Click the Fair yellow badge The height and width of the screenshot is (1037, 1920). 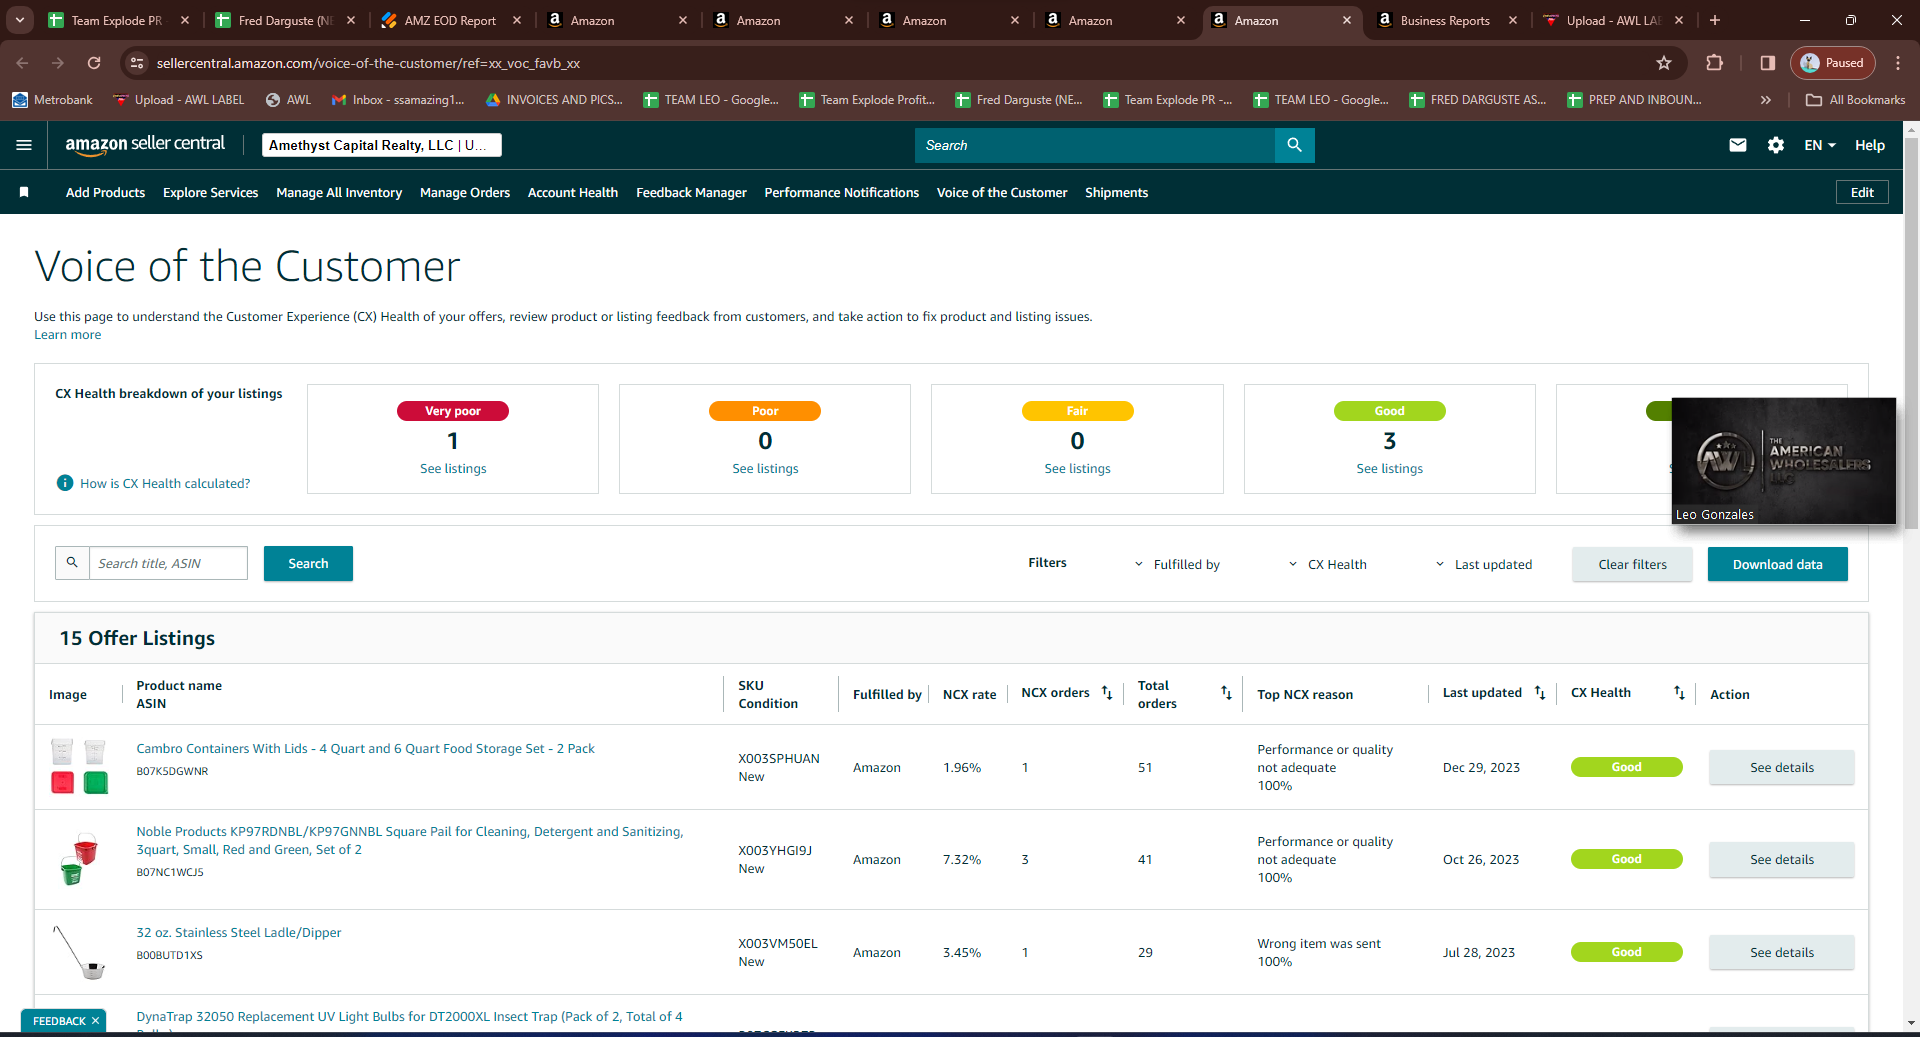[1077, 411]
